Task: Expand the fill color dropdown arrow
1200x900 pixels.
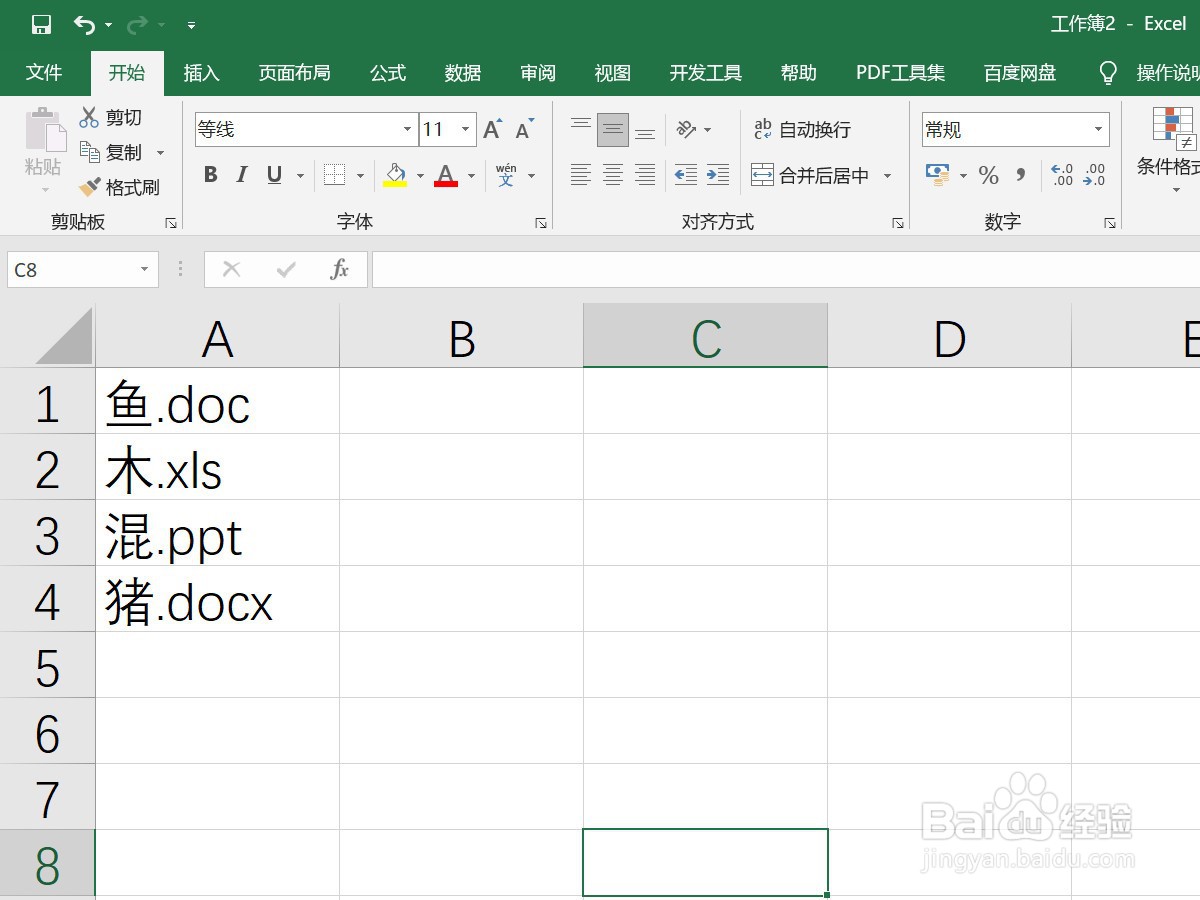Action: [x=420, y=176]
